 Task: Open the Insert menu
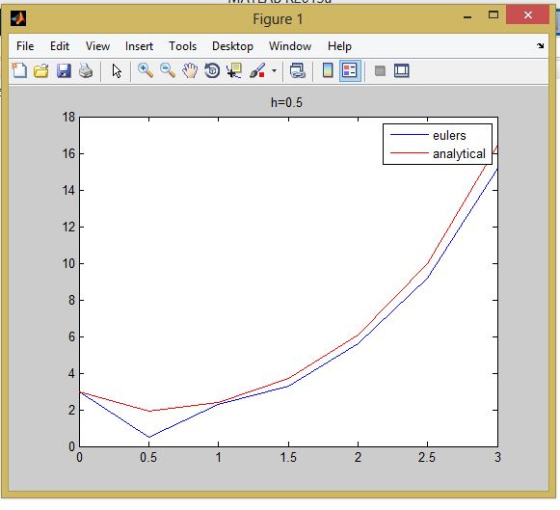point(139,46)
